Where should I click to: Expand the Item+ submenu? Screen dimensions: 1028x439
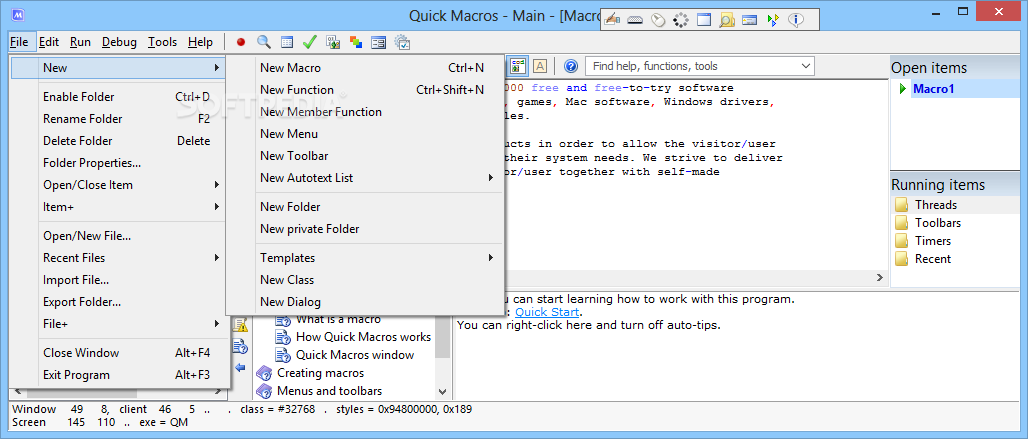pos(119,207)
